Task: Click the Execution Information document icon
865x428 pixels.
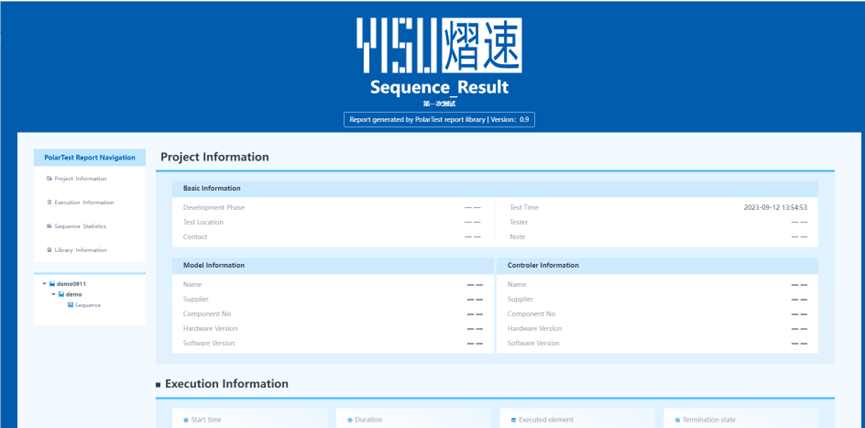Action: pos(49,202)
